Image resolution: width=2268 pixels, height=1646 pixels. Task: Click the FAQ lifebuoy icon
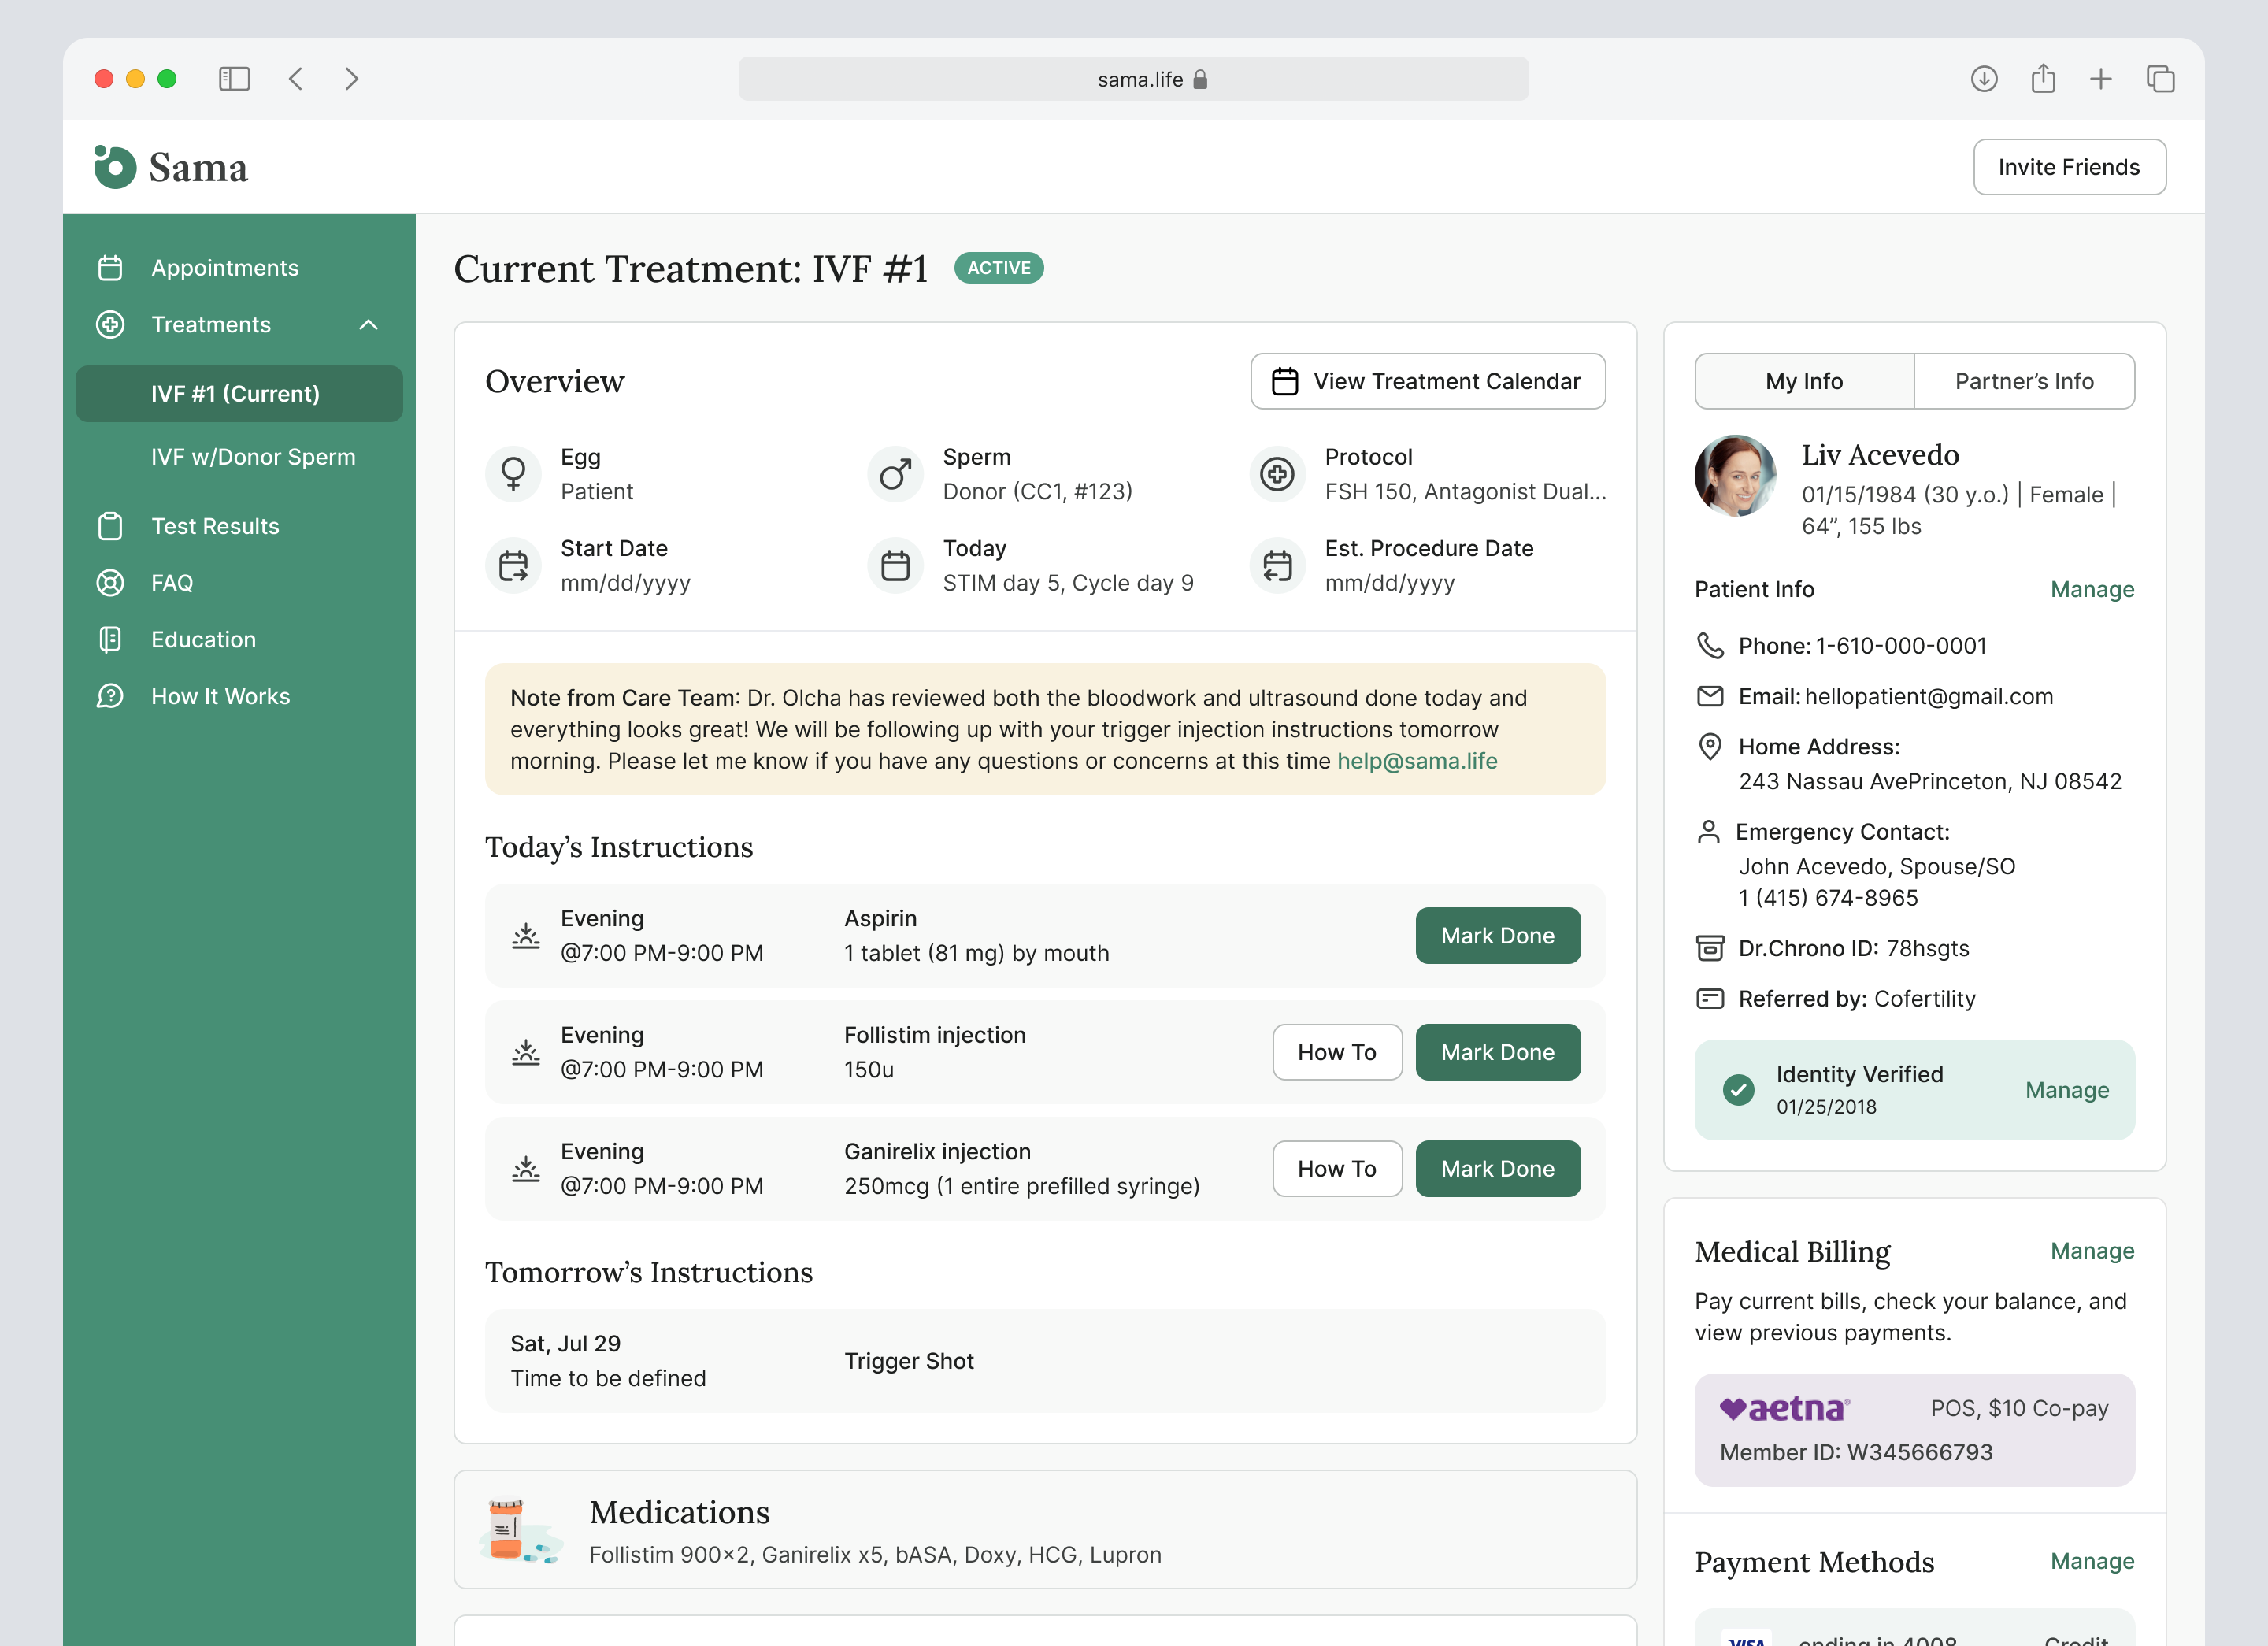(110, 583)
